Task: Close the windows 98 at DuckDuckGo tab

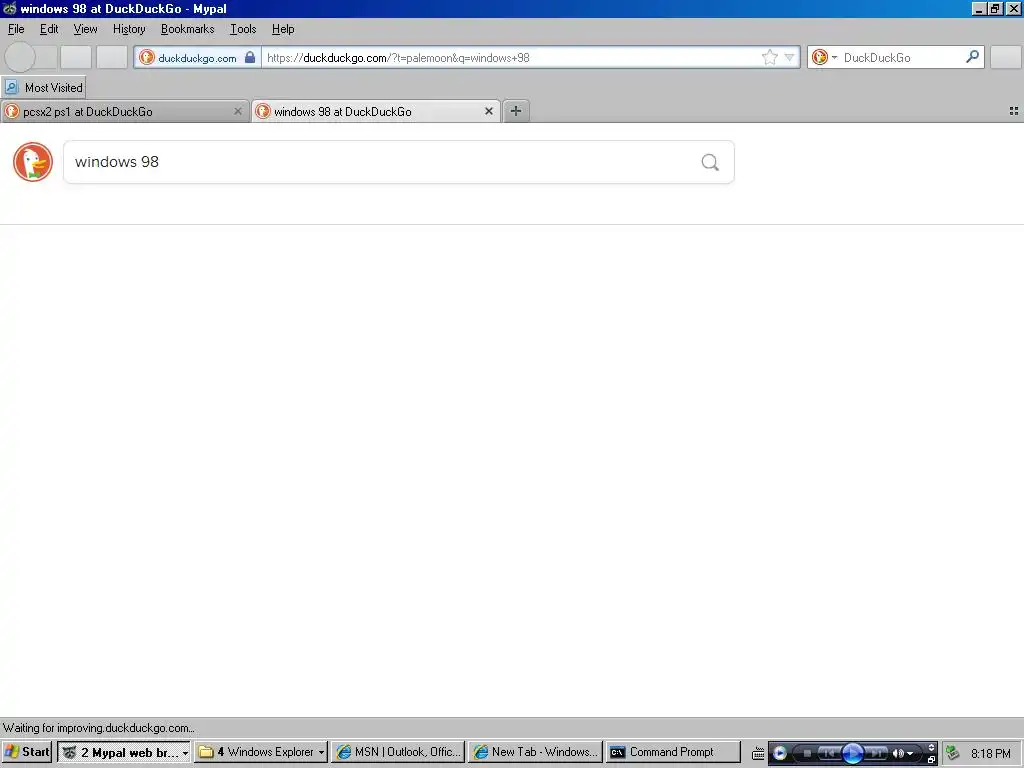Action: (488, 112)
